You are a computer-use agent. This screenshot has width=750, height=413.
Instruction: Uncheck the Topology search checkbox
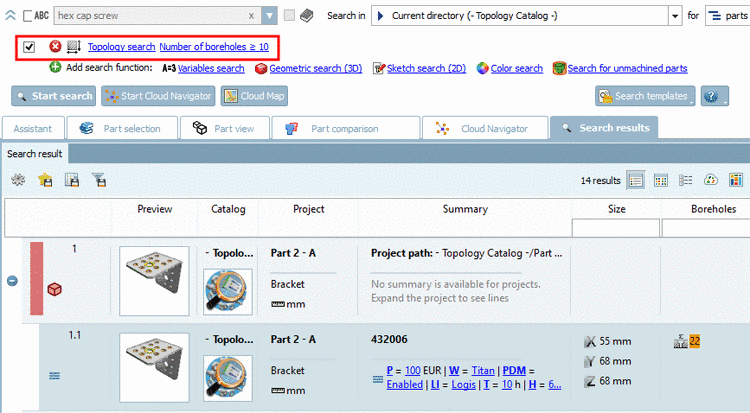[x=29, y=47]
